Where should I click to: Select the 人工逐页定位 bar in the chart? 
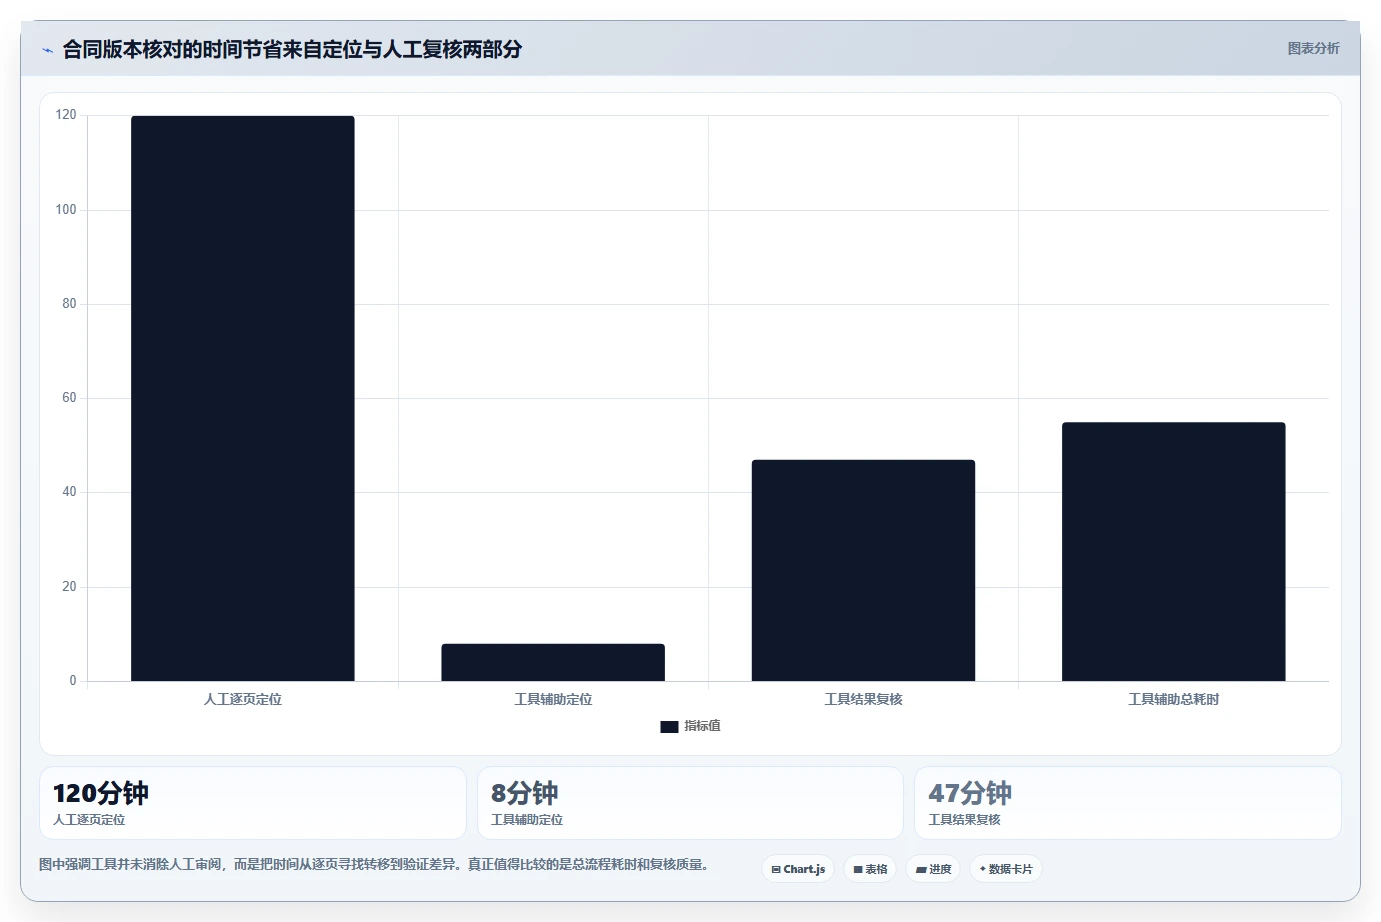243,398
